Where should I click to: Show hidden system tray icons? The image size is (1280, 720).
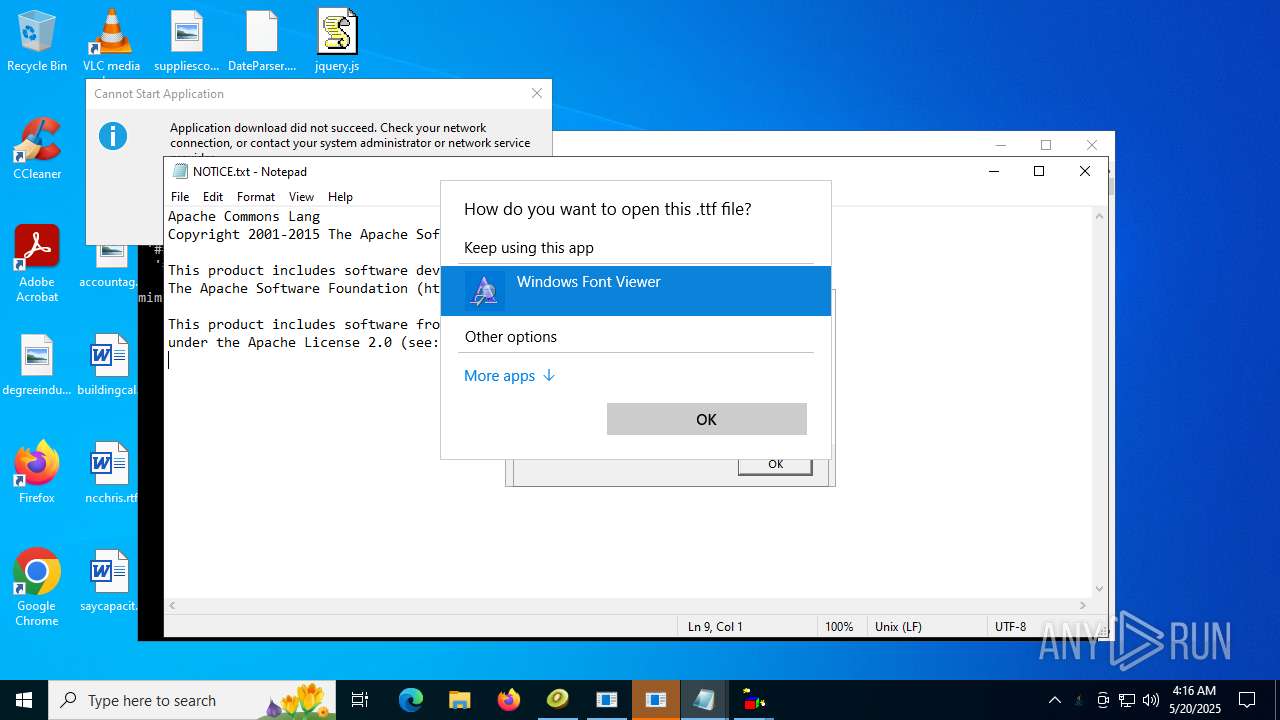coord(1054,700)
